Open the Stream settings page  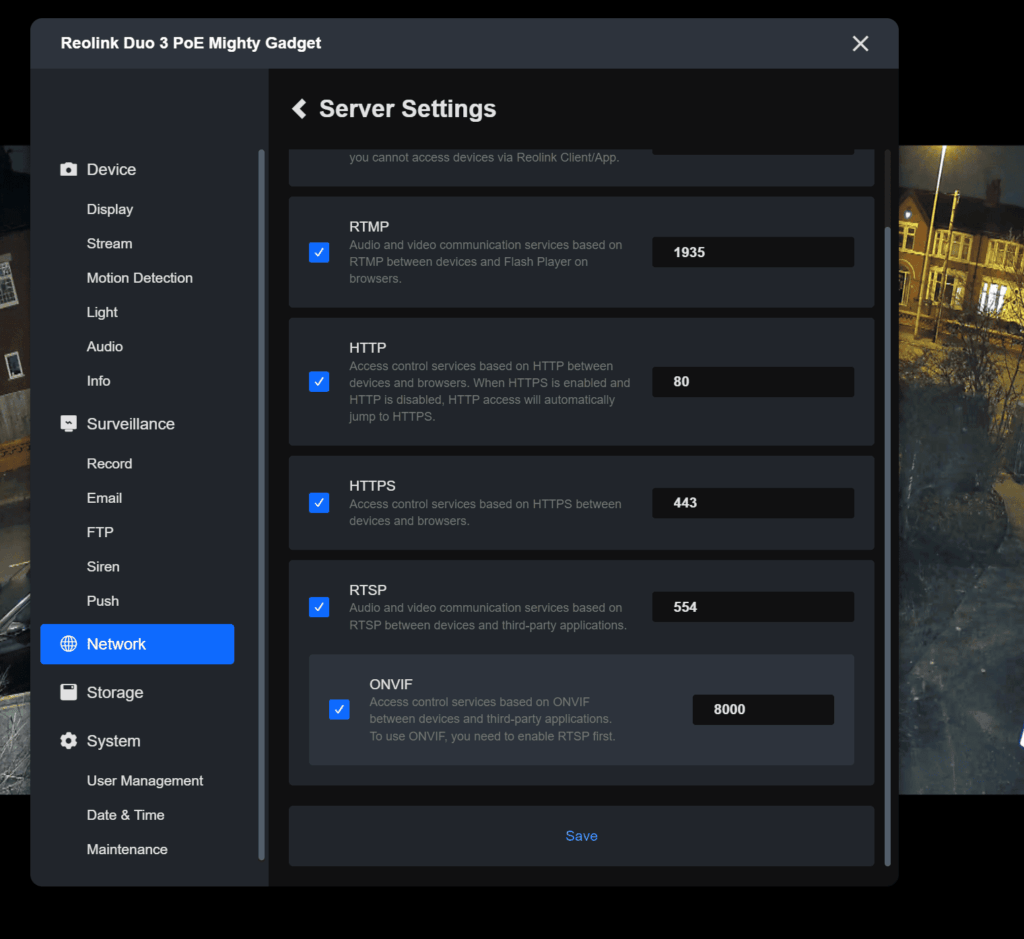click(x=109, y=244)
